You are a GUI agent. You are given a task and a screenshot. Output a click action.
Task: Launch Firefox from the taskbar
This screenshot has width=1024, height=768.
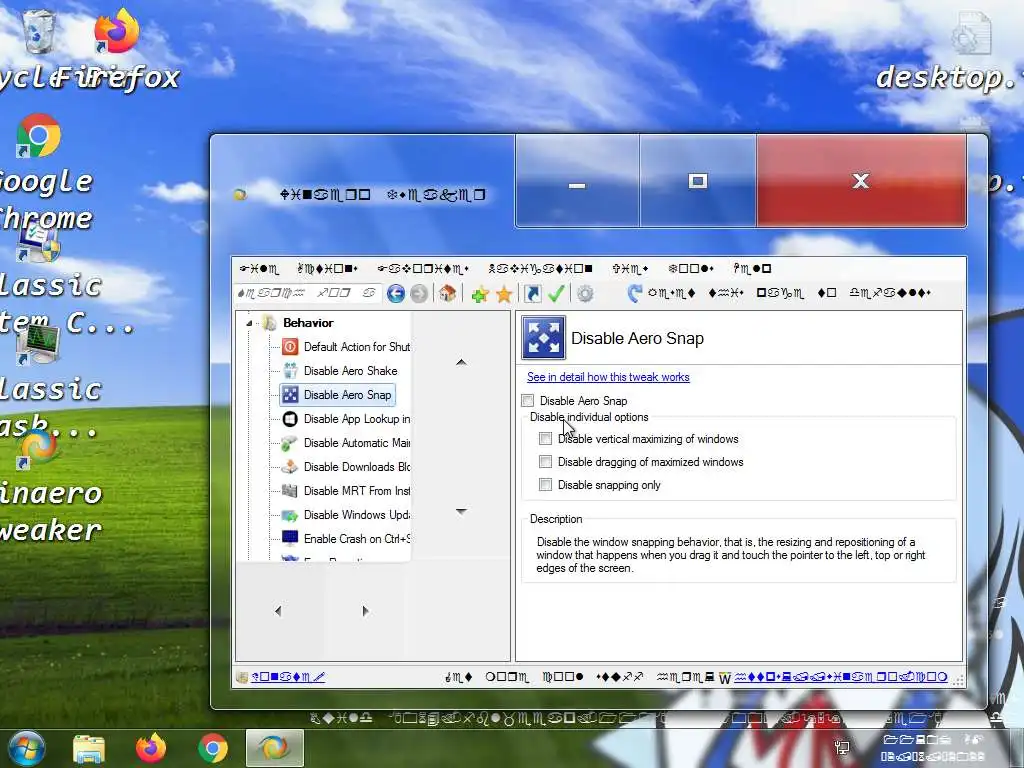tap(151, 748)
